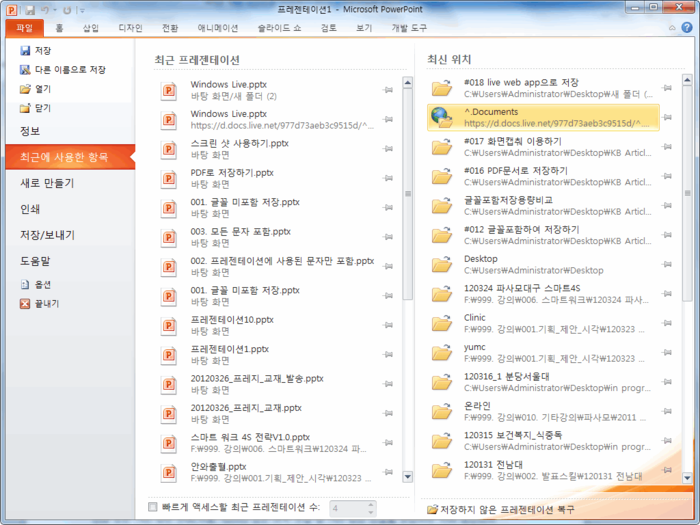700x525 pixels.
Task: Toggle 빠르게 액세스할 최근 프레젠테이션 수 checkbox
Action: 153,507
